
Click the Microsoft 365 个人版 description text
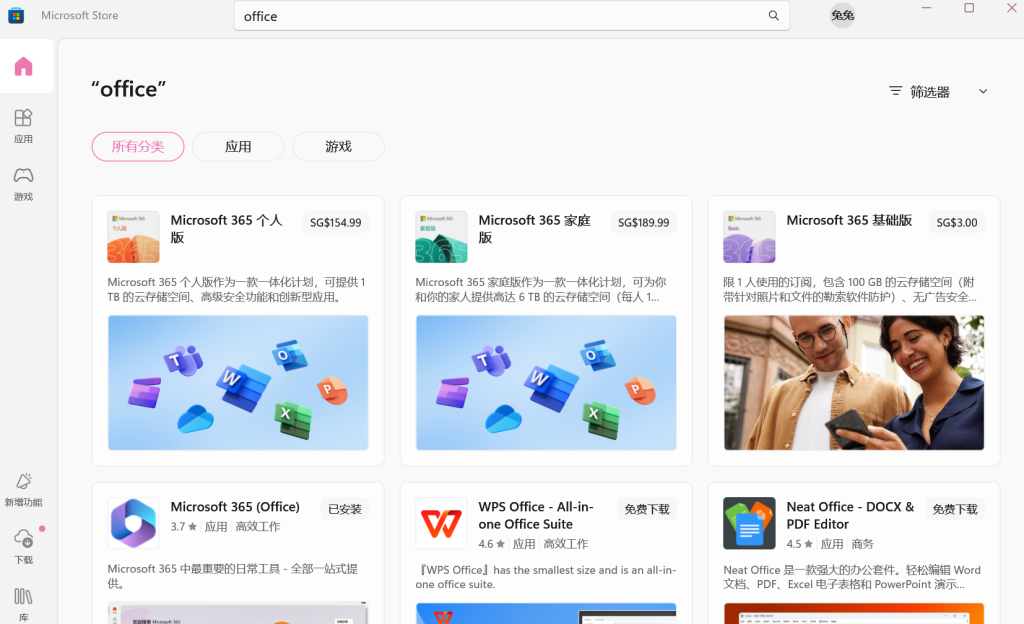pos(236,289)
